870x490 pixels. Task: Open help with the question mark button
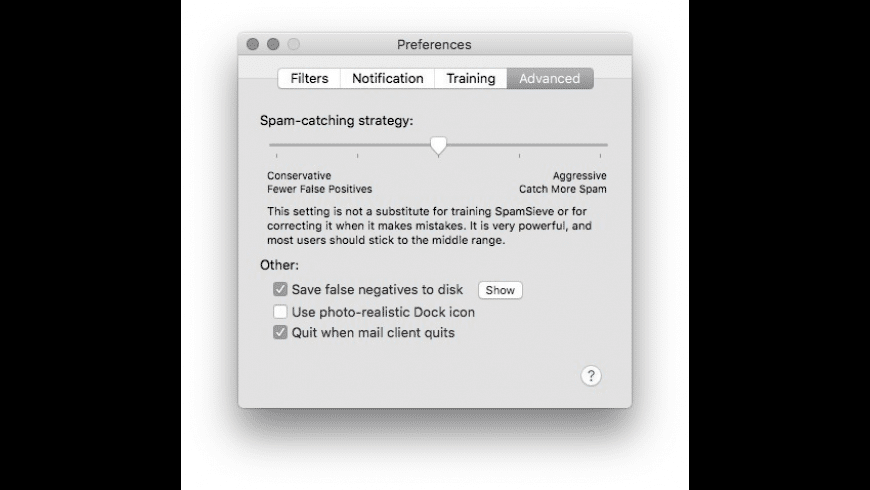(591, 376)
